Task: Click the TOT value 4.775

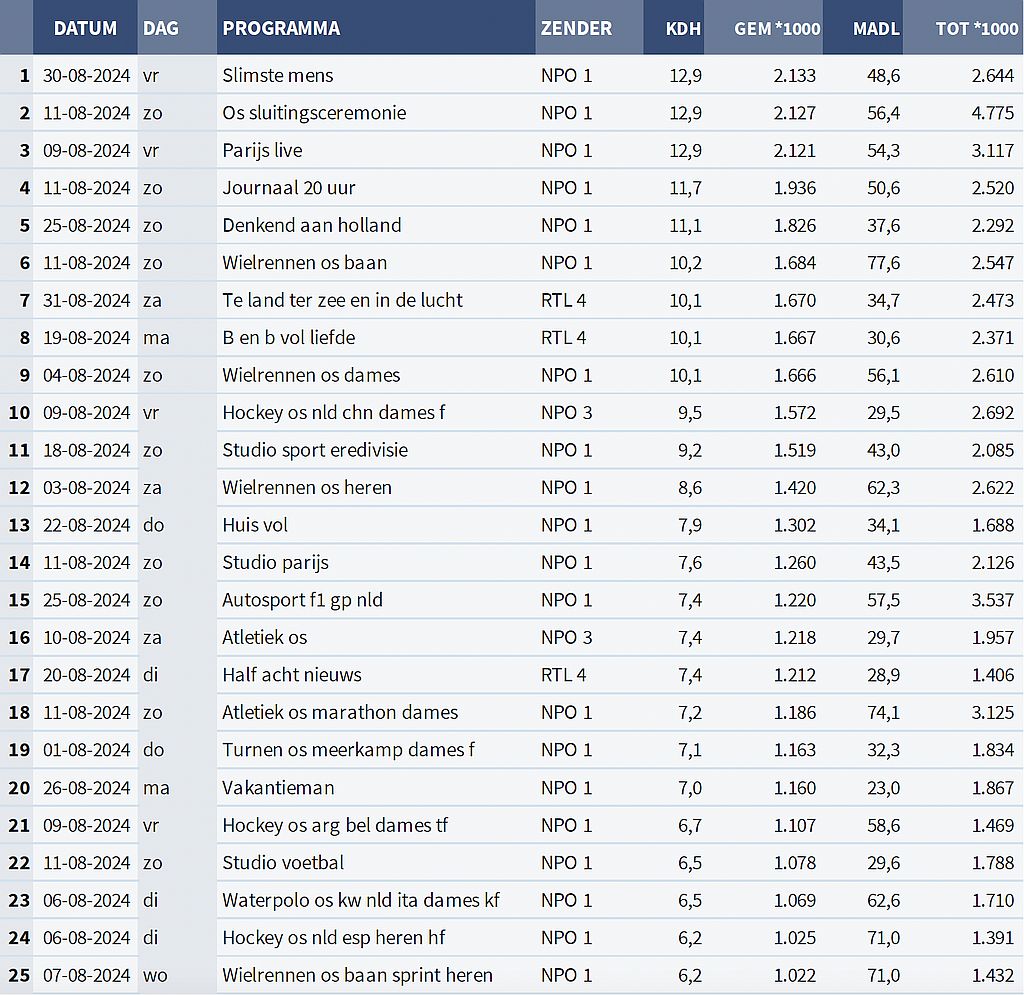Action: point(993,113)
